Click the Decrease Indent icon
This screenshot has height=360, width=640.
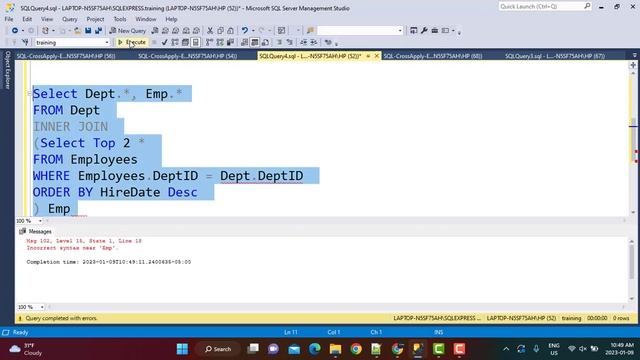click(304, 42)
